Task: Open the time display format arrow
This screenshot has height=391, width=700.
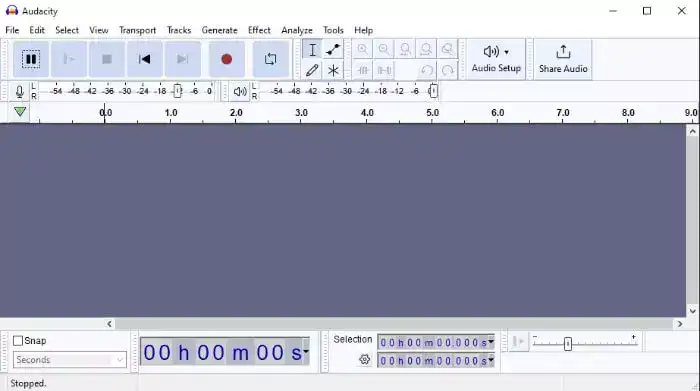Action: 306,352
